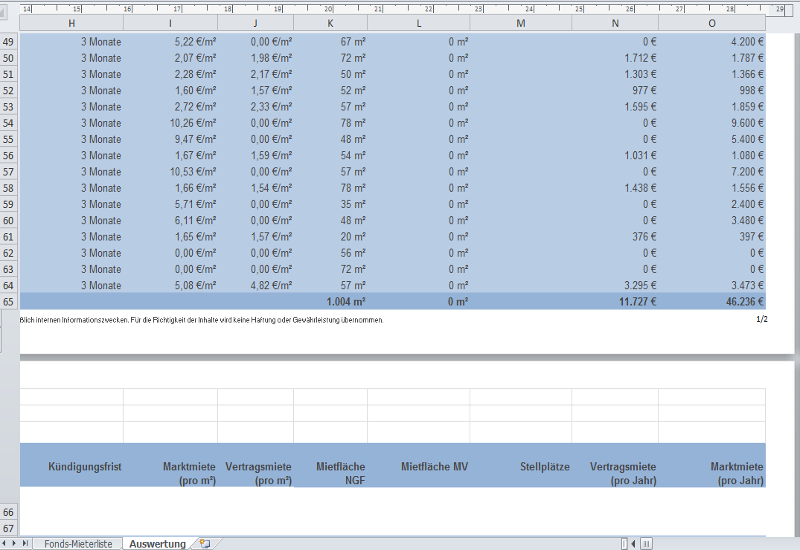Select the total 46.236 € cell
This screenshot has height=550, width=800.
click(x=712, y=302)
